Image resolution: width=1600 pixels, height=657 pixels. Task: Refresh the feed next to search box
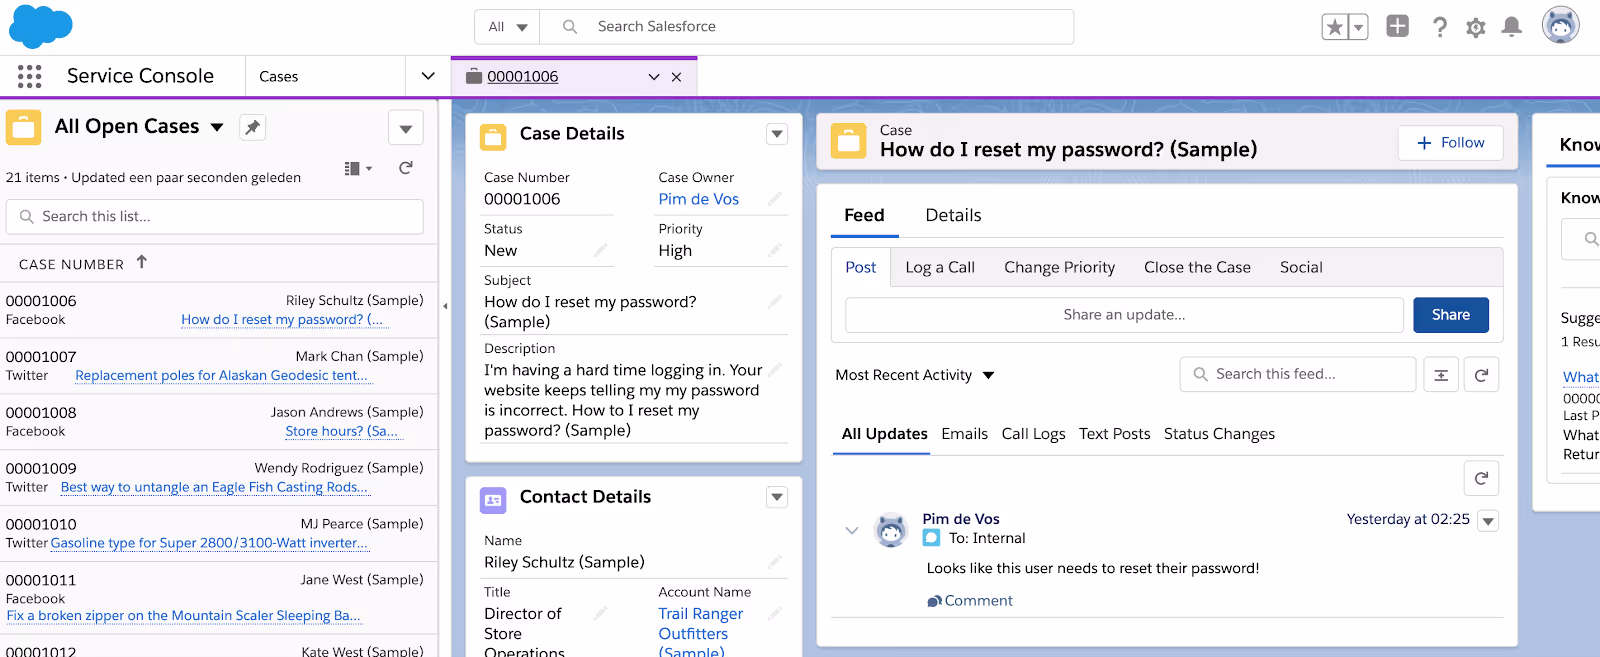pos(1481,375)
